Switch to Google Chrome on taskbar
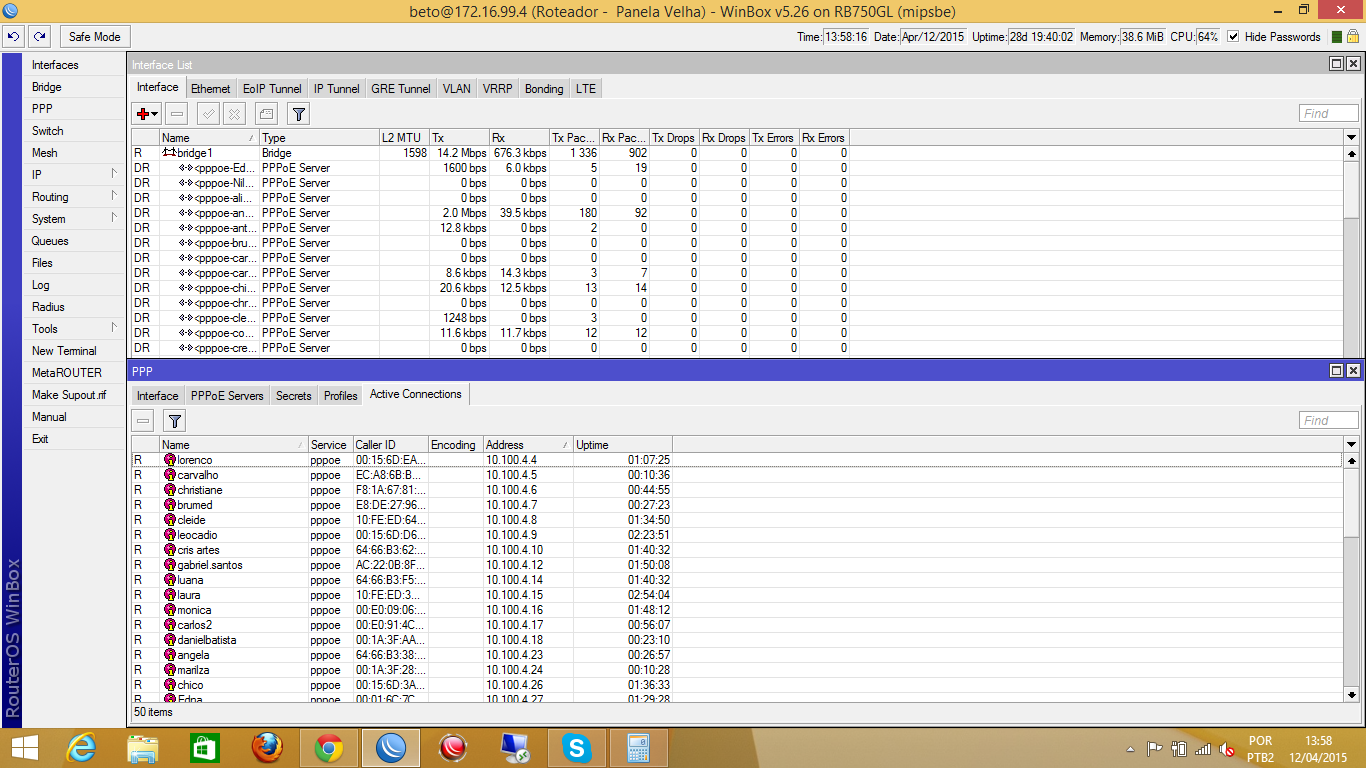Screen dimensions: 1366x768 click(329, 748)
